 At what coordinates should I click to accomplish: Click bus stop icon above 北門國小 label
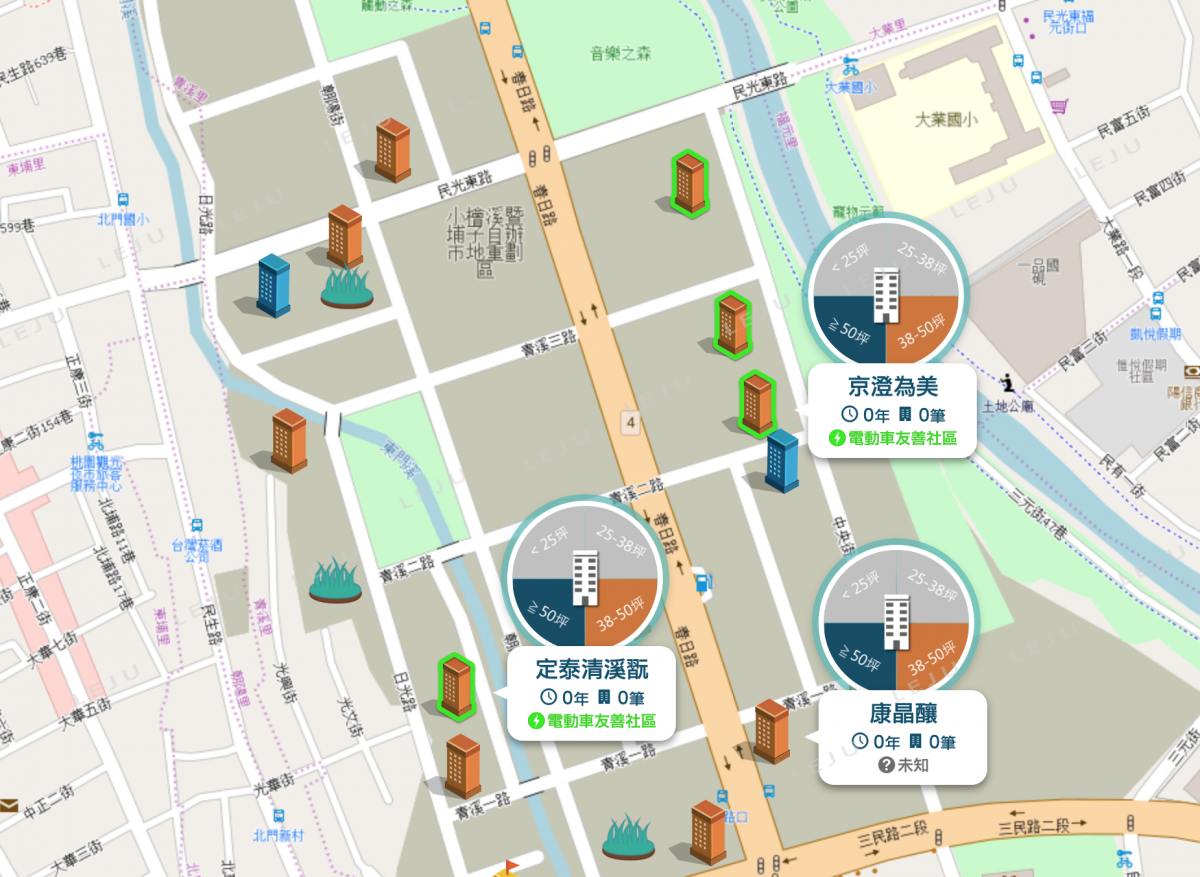coord(124,200)
